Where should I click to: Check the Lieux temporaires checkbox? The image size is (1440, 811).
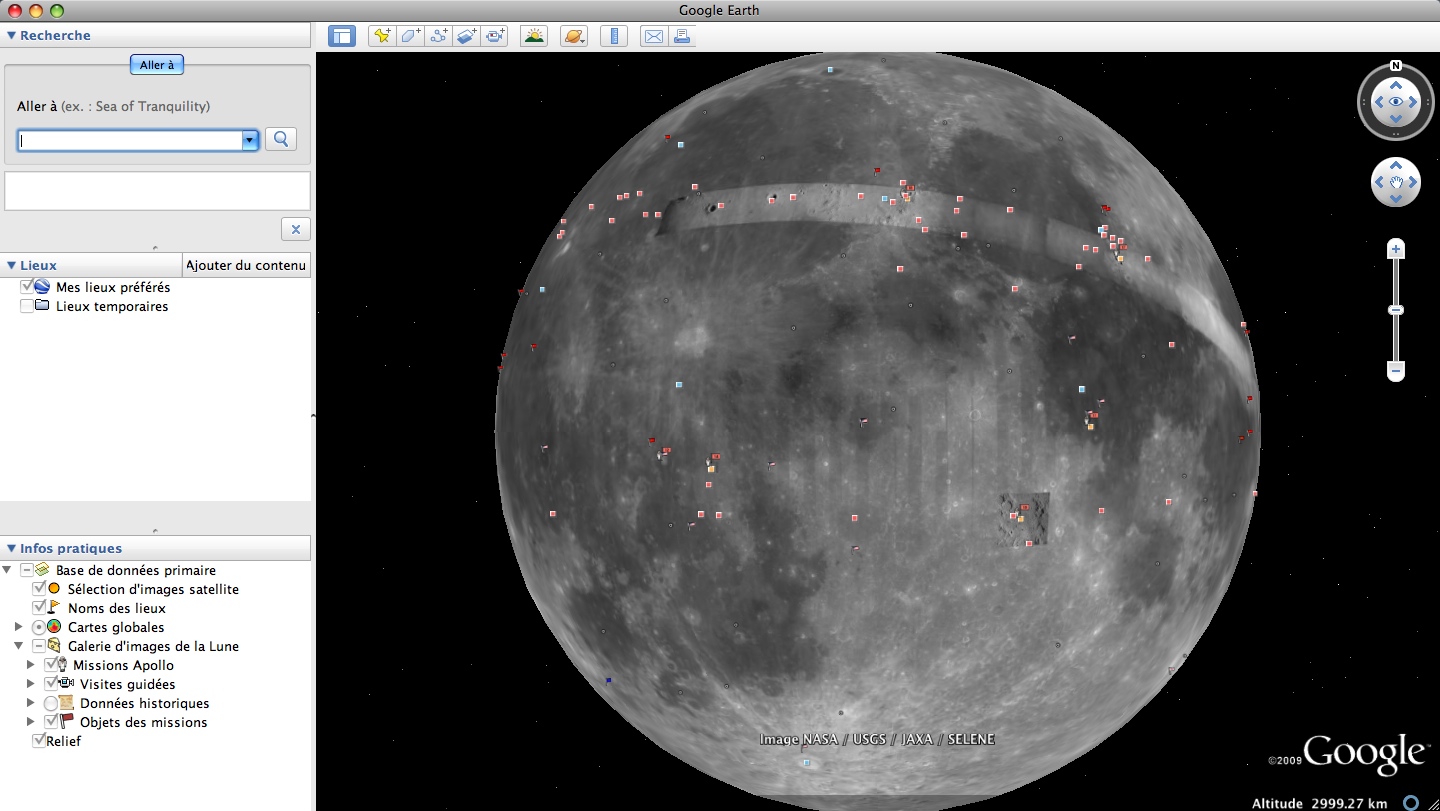[27, 306]
